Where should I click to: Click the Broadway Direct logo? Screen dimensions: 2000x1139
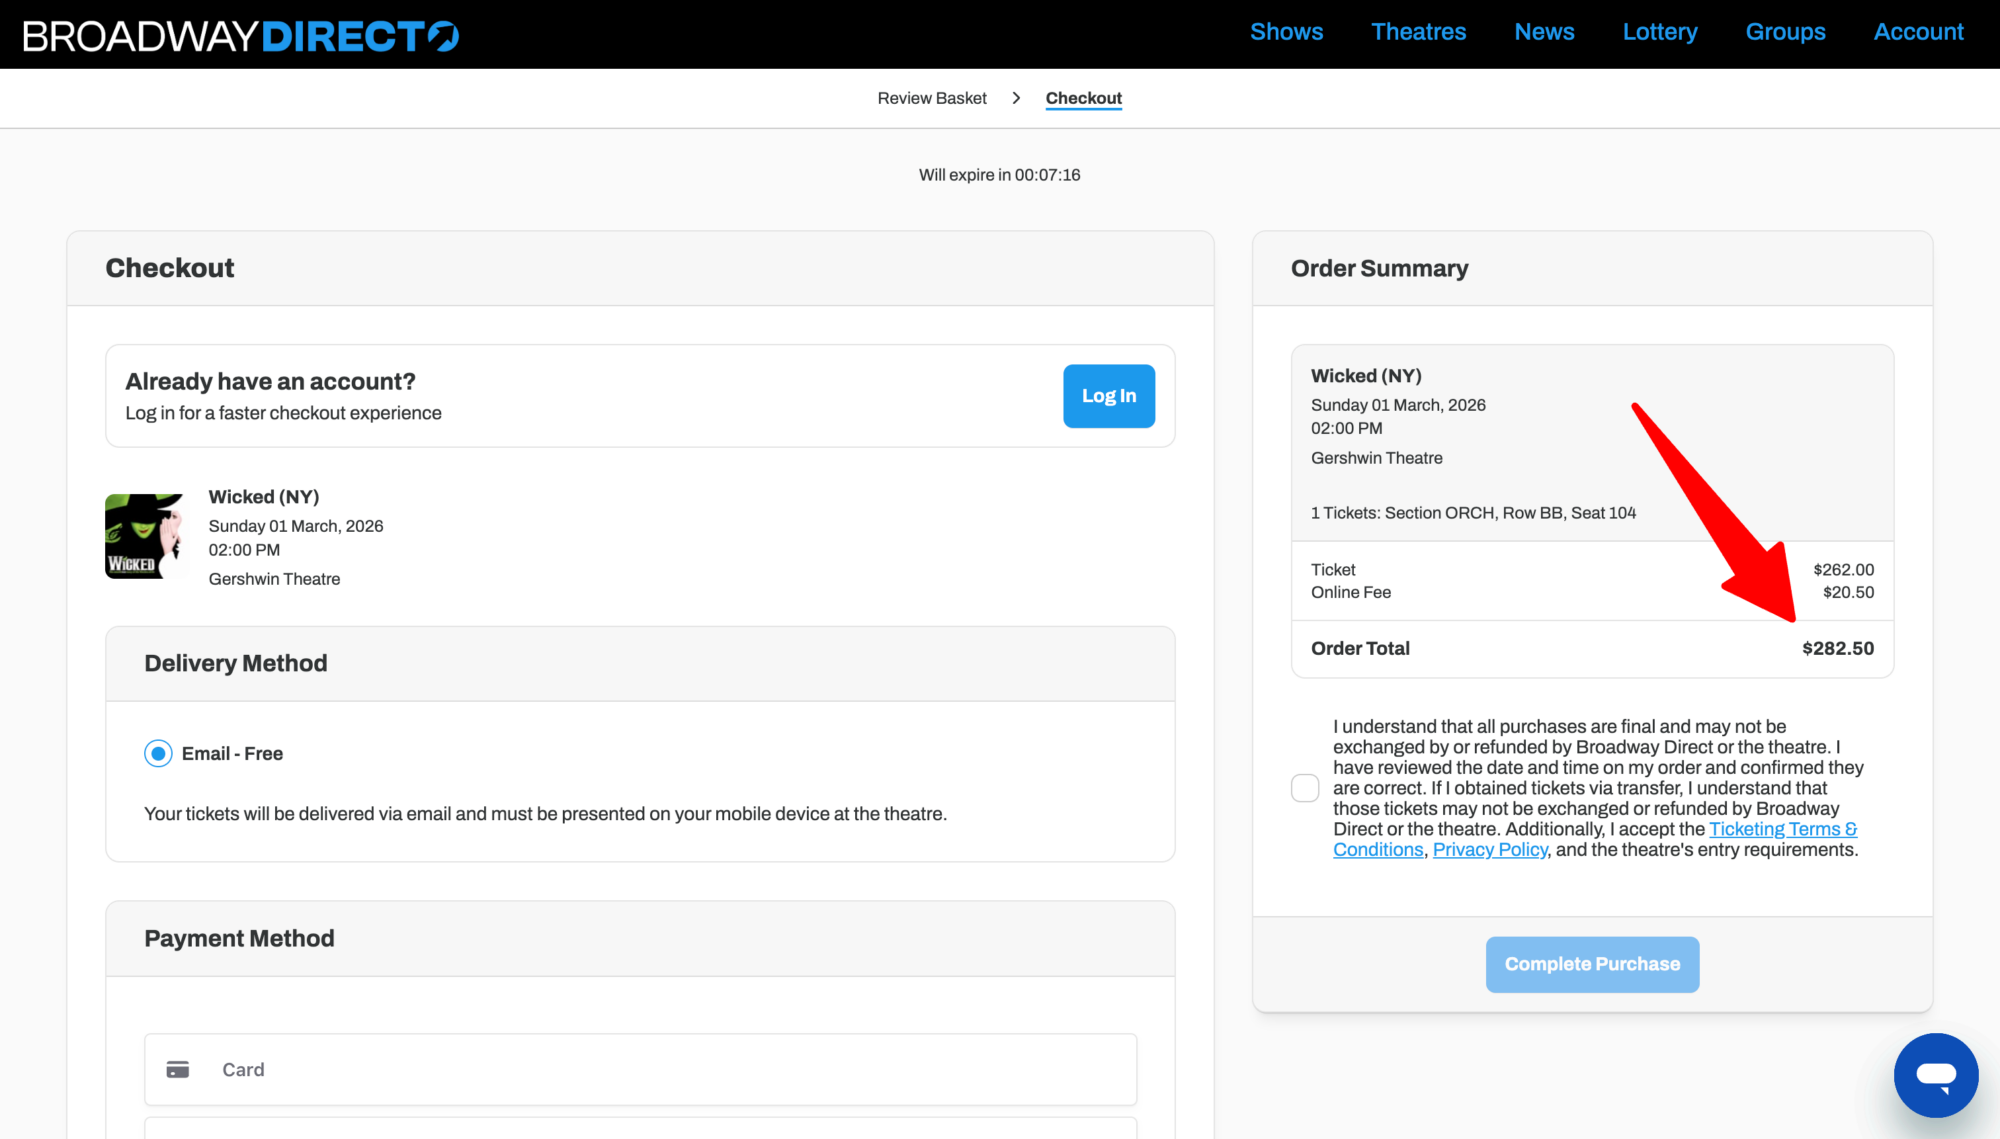(x=240, y=36)
